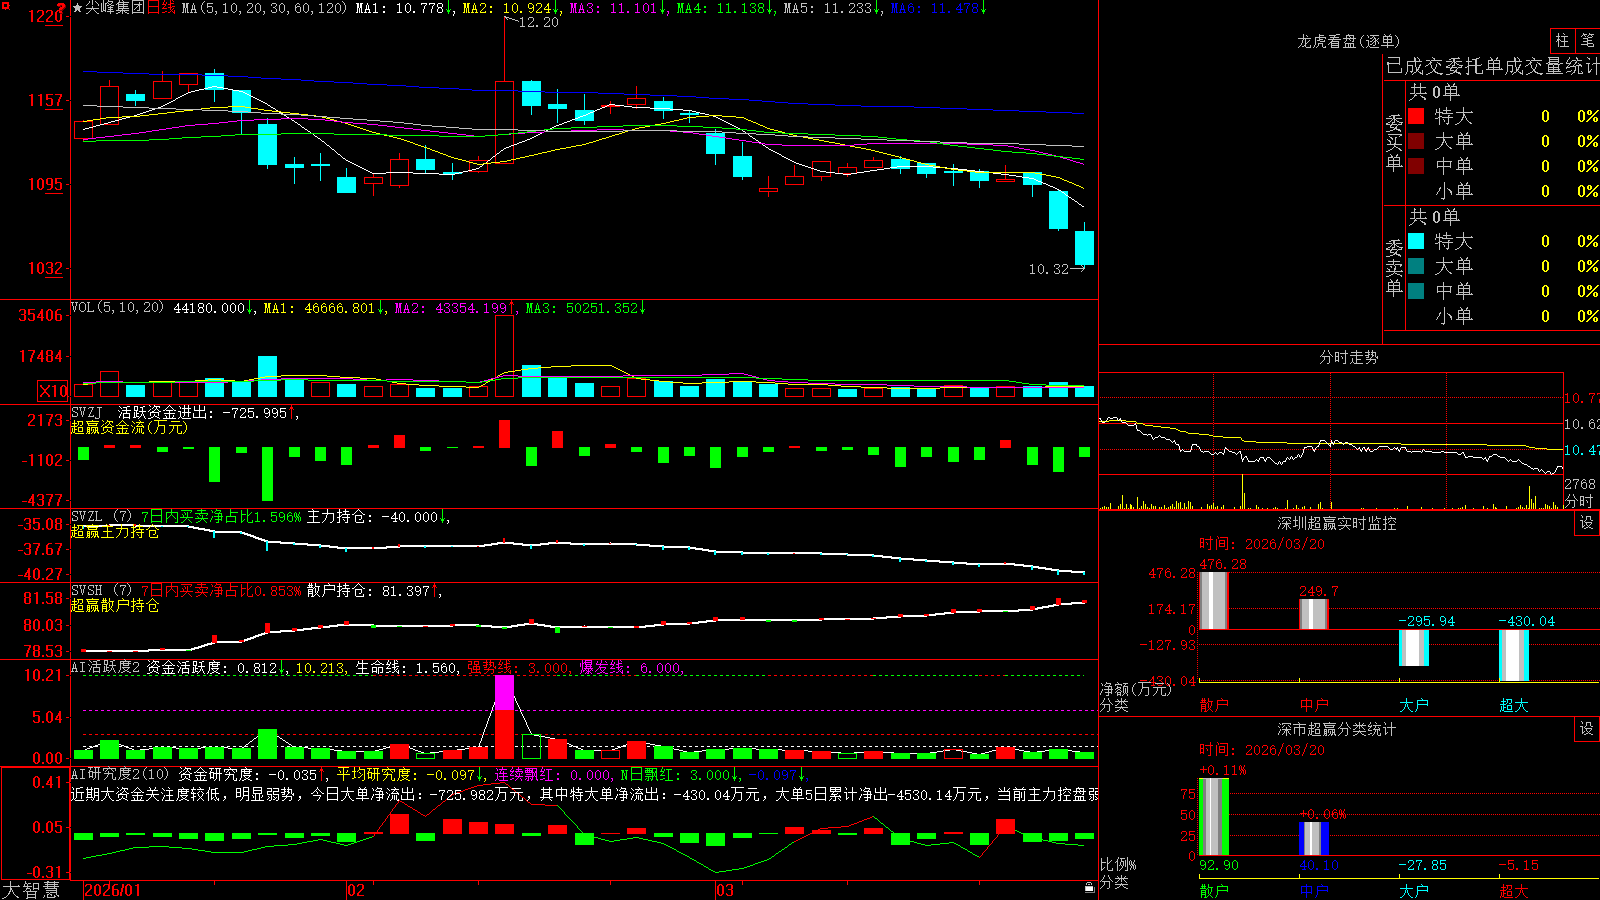Screen dimensions: 1600x900
Task: Click the red question mark help icon
Action: tap(62, 8)
